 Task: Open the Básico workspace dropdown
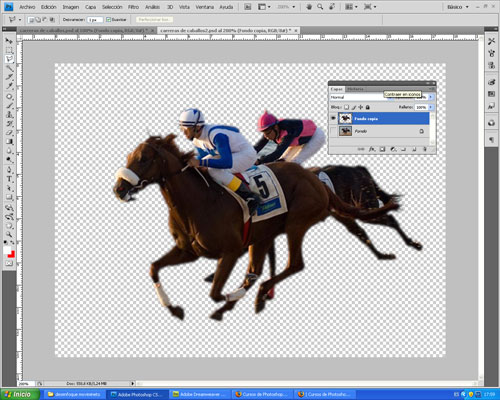tap(458, 7)
